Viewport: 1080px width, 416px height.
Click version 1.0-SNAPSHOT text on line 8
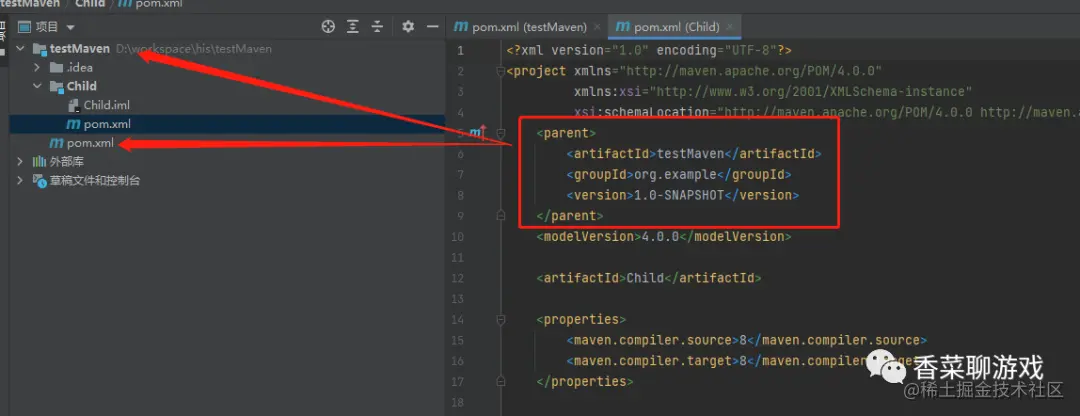pyautogui.click(x=683, y=195)
